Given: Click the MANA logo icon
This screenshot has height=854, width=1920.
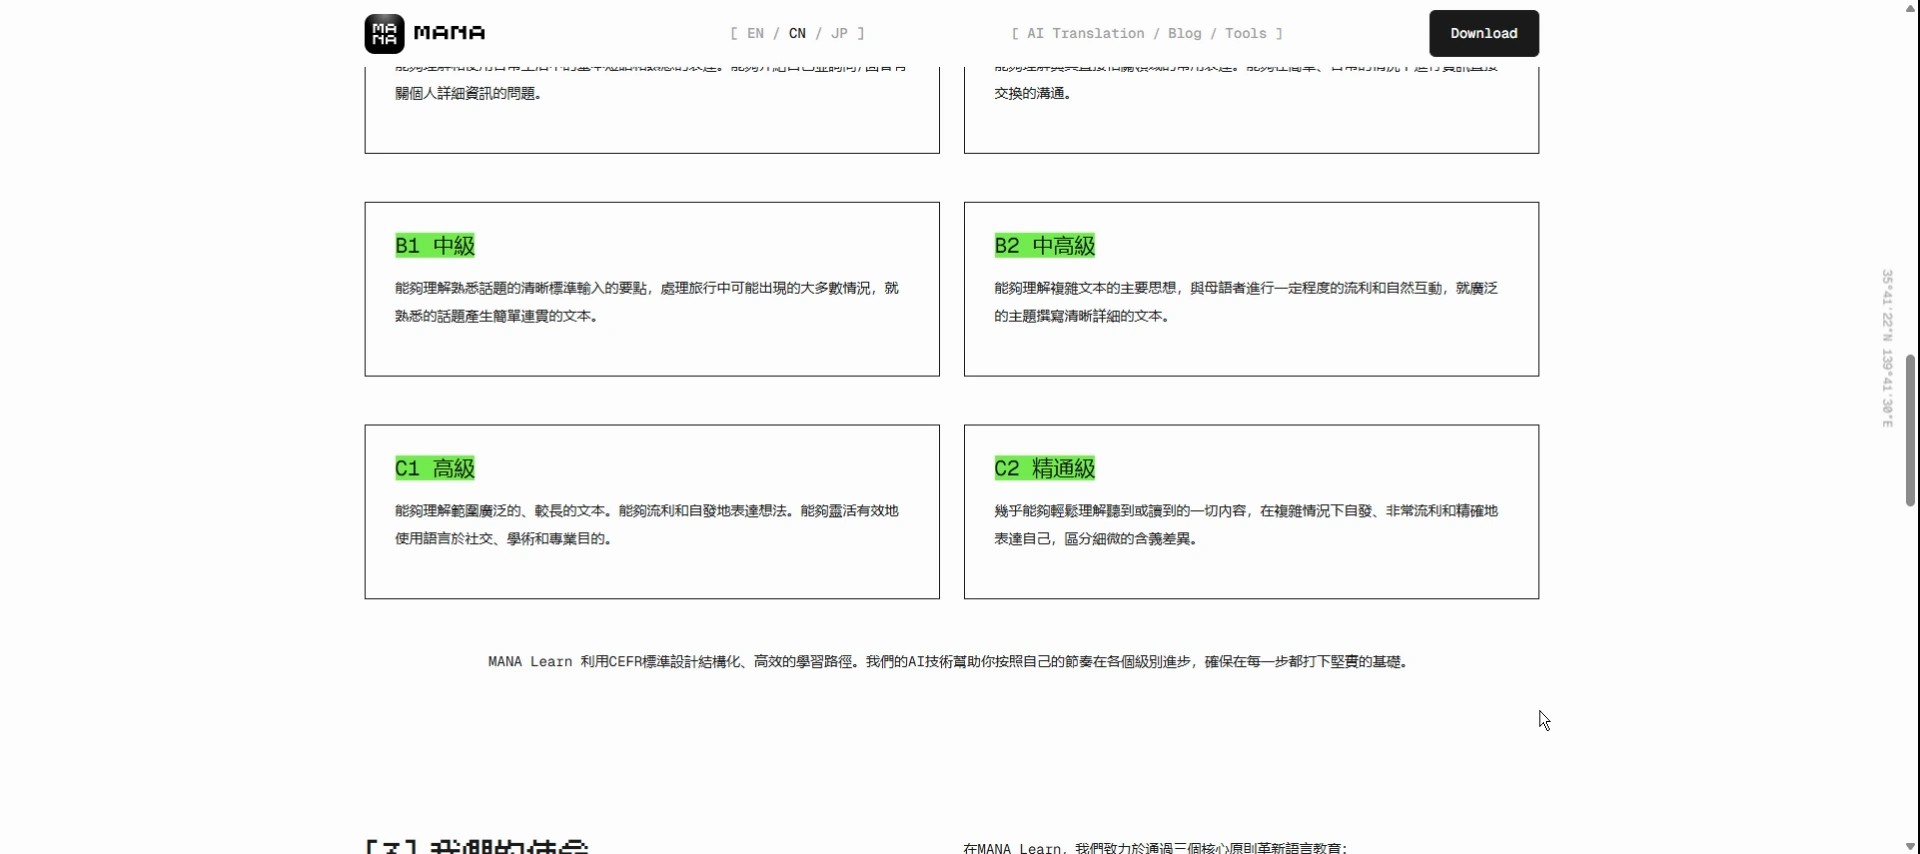Looking at the screenshot, I should [x=384, y=33].
